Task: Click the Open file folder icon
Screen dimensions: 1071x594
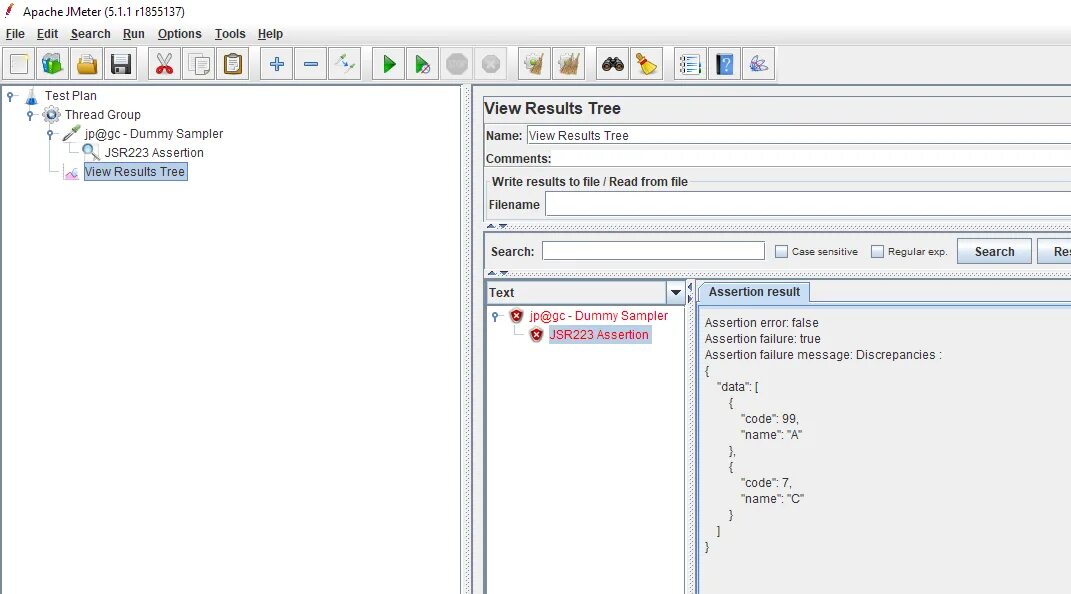Action: pos(87,64)
